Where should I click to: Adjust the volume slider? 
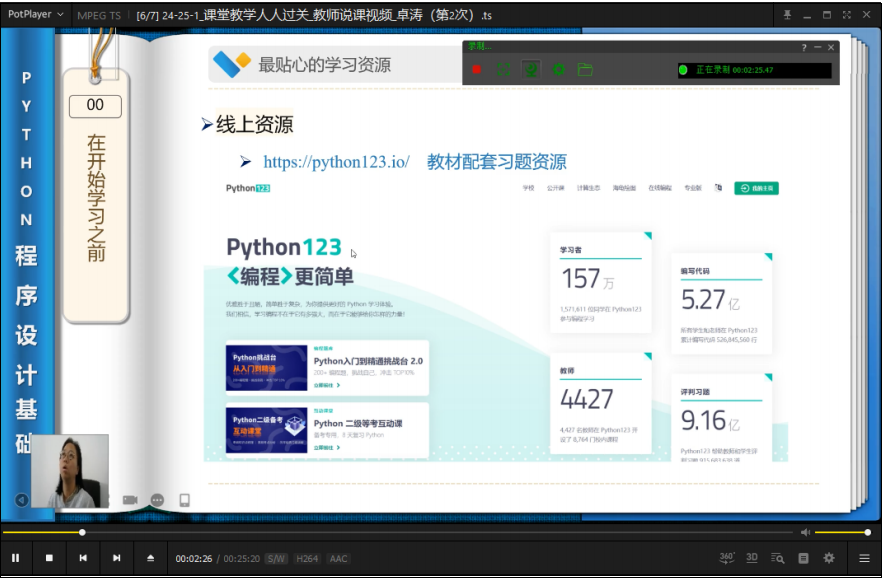(x=840, y=532)
